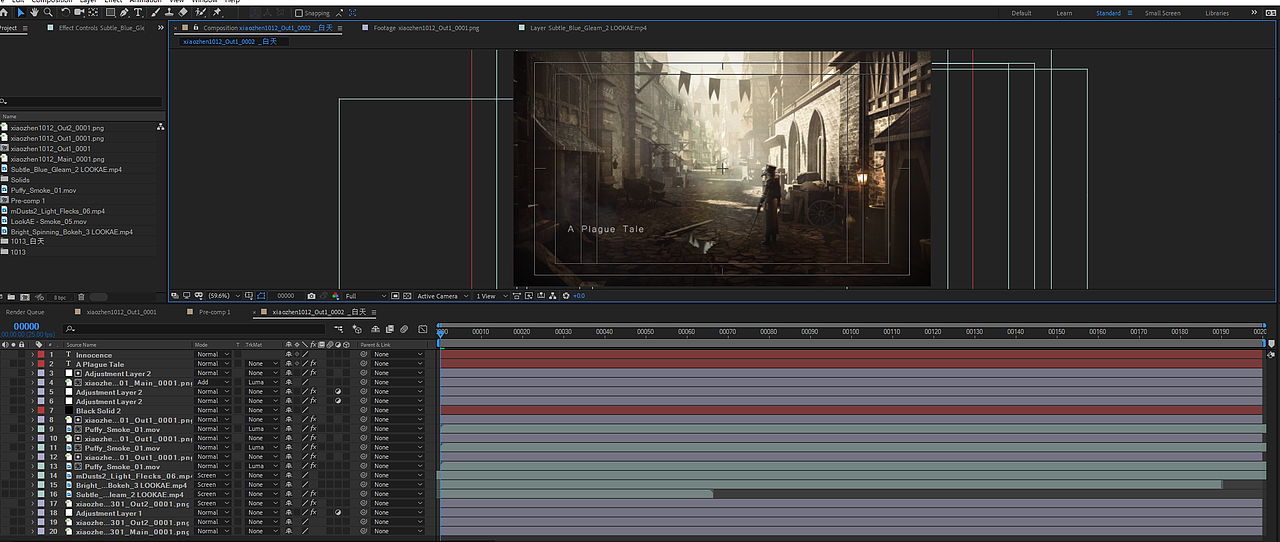Open blending mode dropdown for Innocence layer

coord(212,355)
